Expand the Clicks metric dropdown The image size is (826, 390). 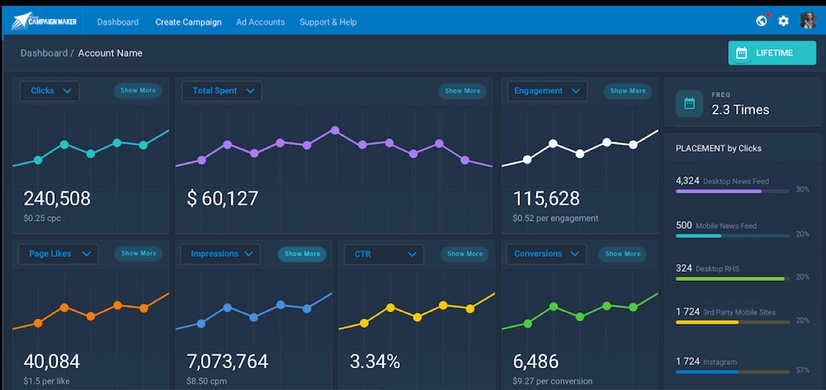coord(50,91)
